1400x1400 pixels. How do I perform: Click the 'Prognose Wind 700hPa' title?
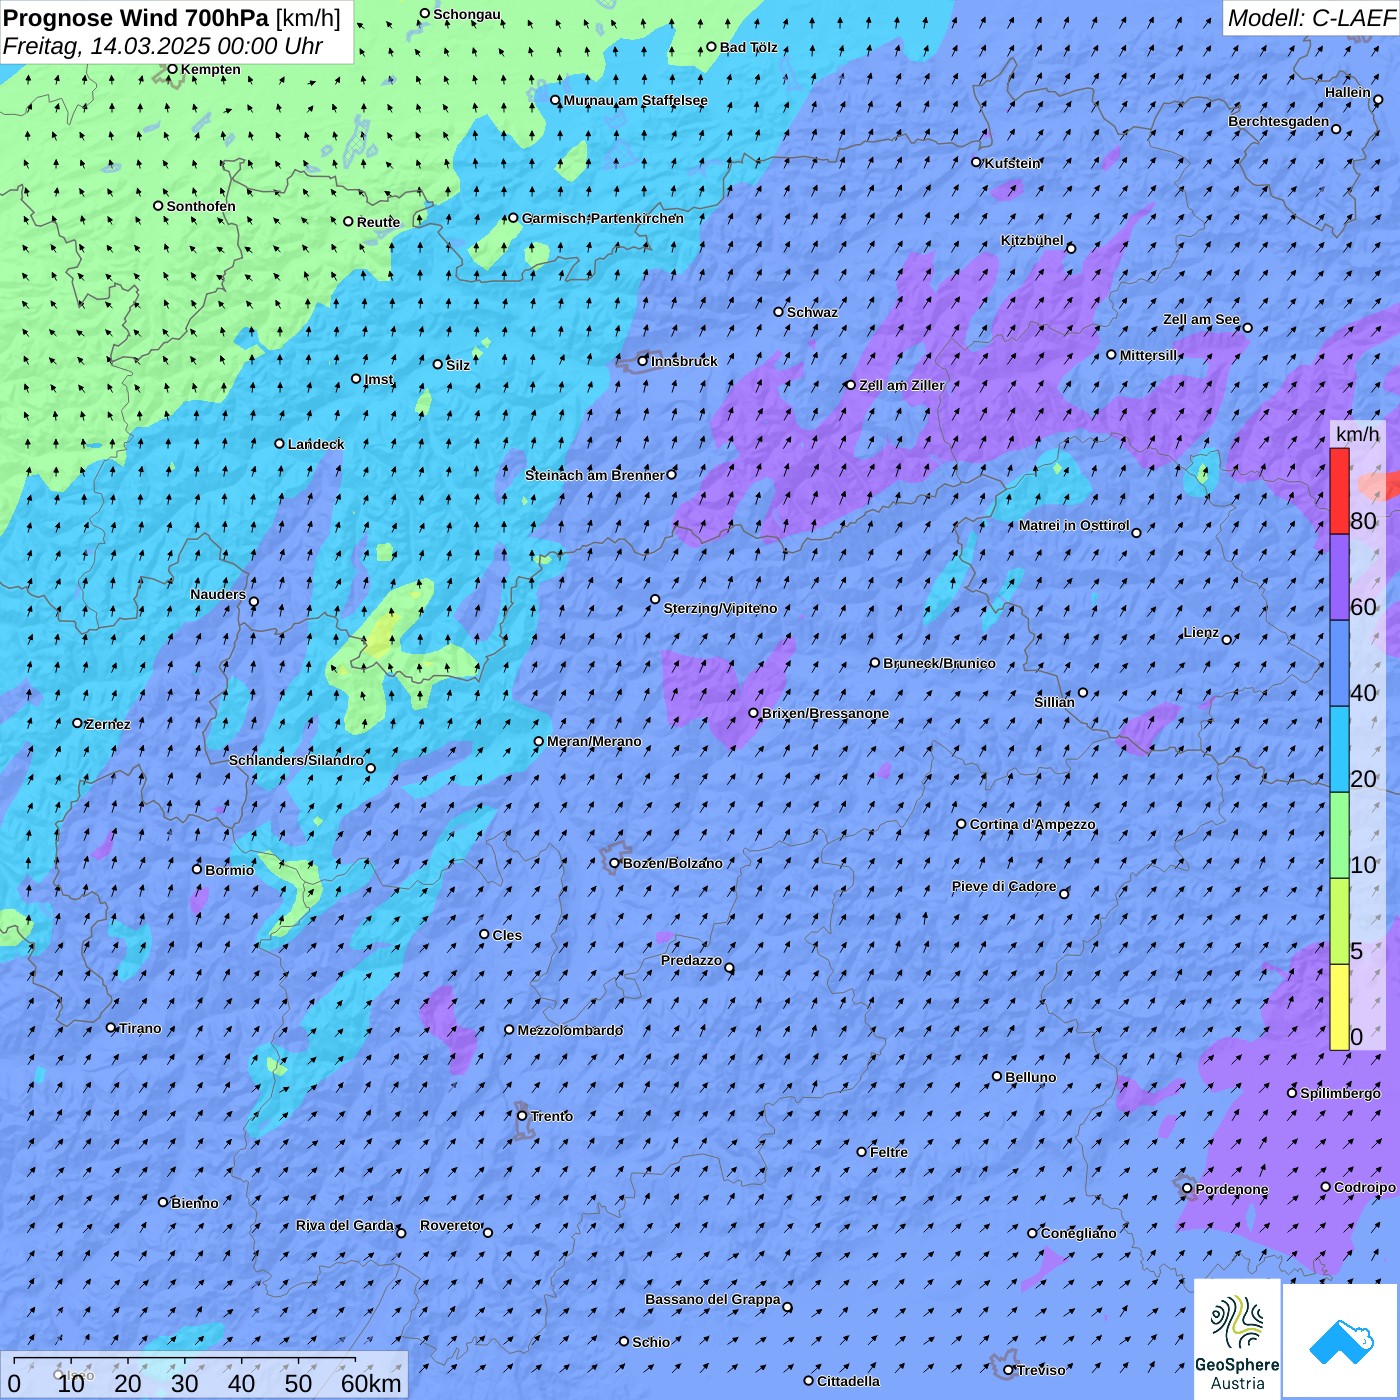coord(137,18)
